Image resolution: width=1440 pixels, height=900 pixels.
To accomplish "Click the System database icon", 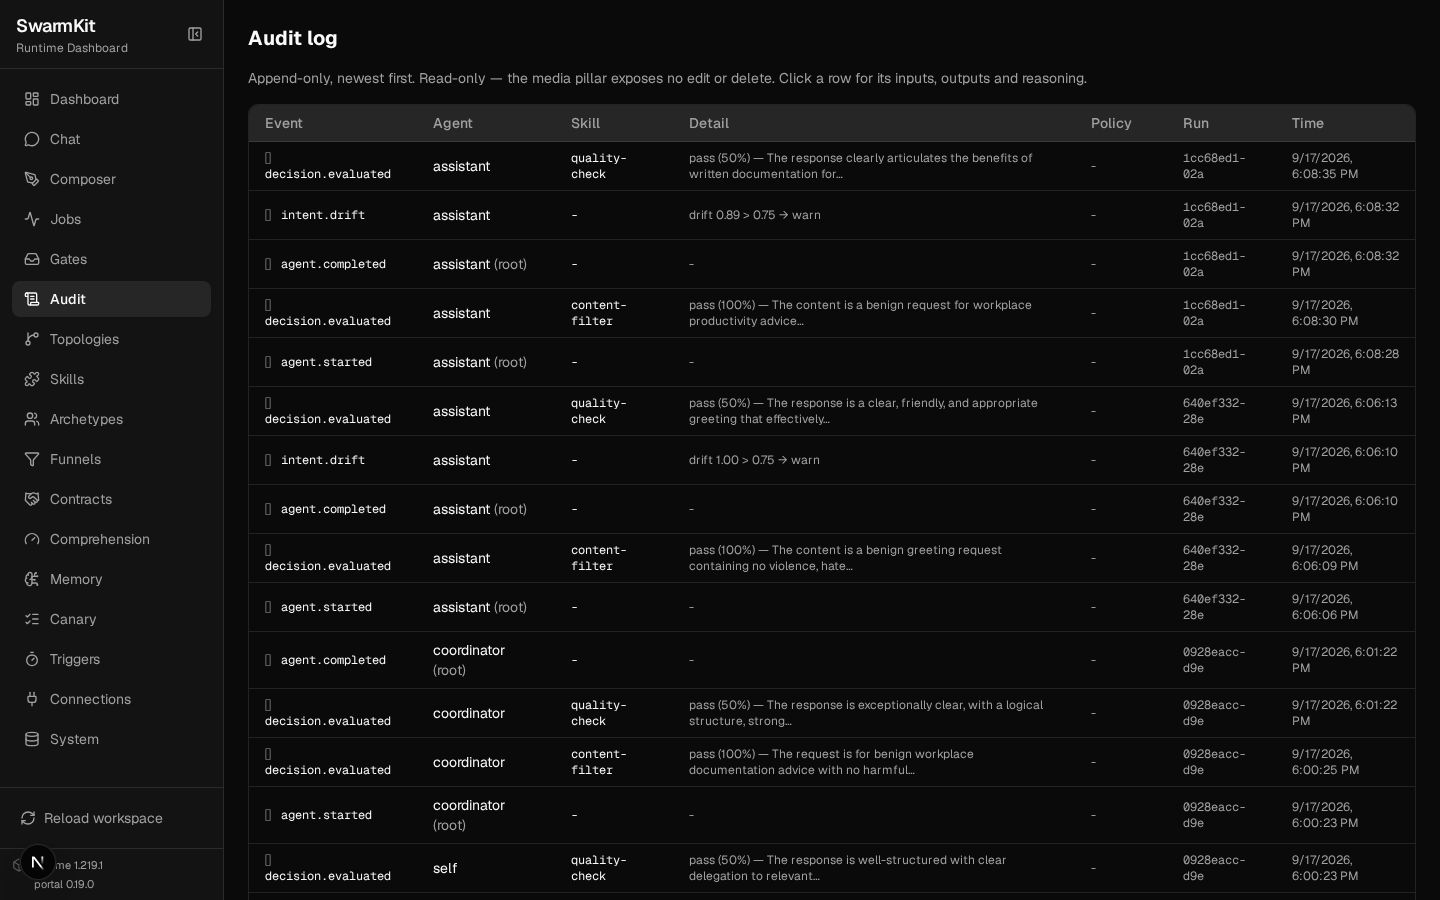I will [32, 739].
